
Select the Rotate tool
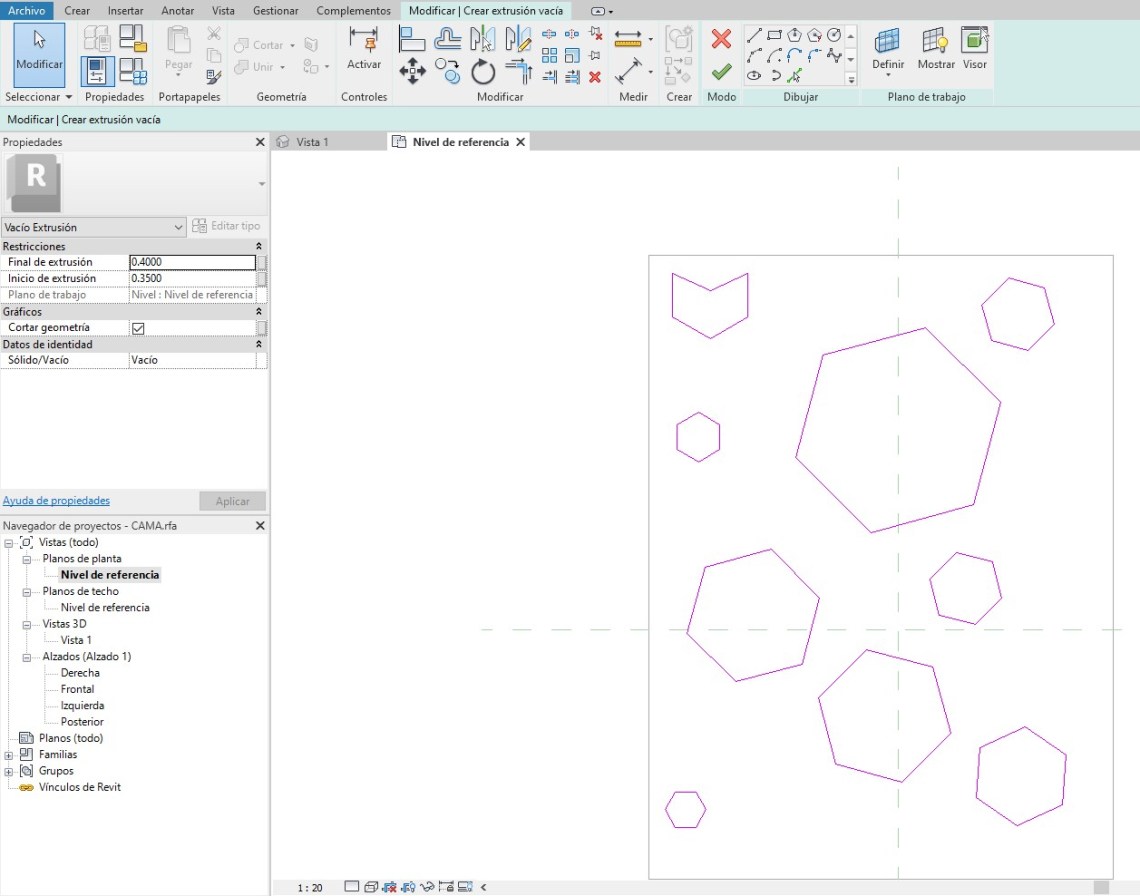[x=483, y=71]
